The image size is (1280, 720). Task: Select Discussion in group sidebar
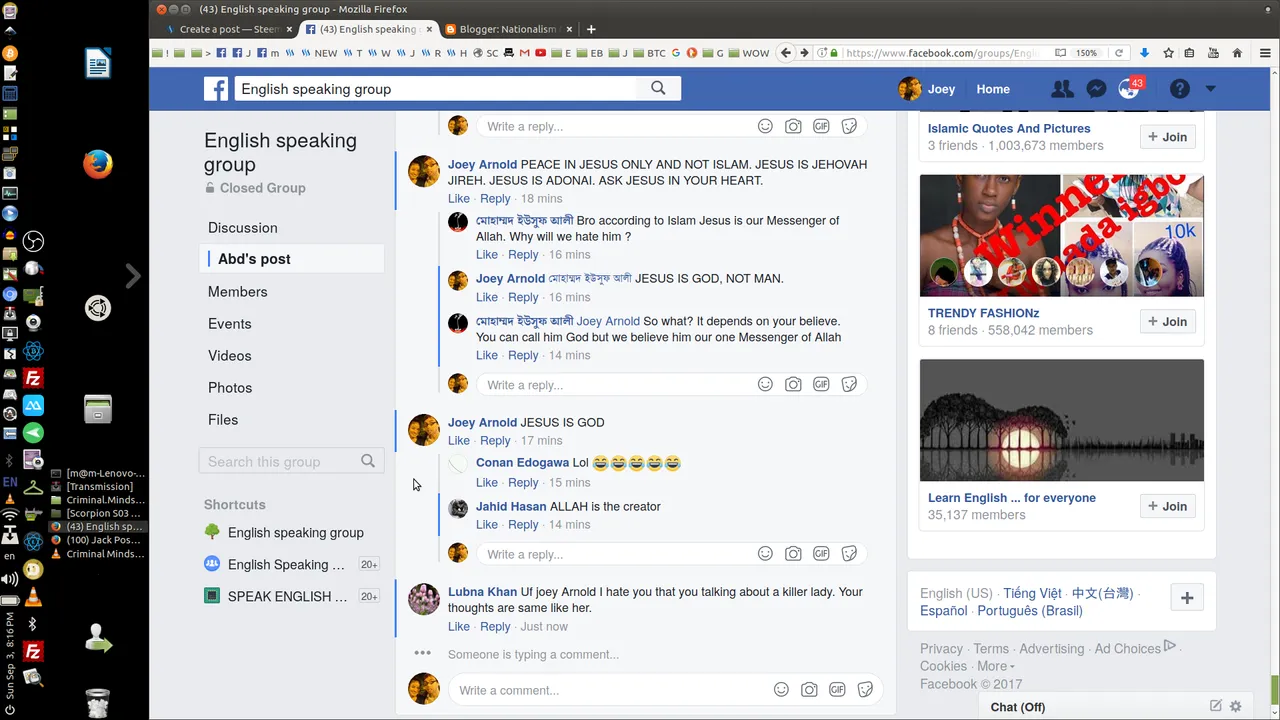[243, 228]
